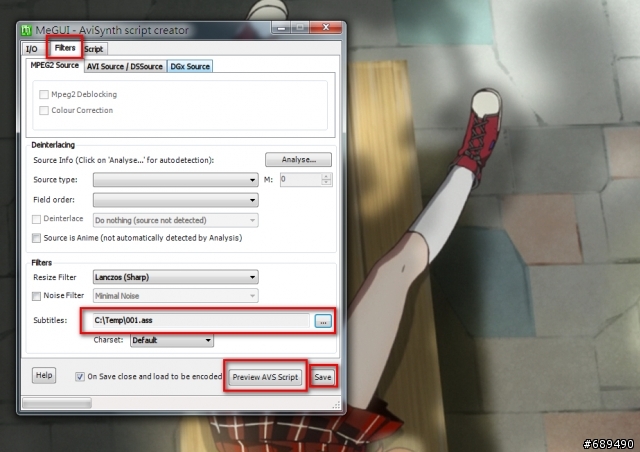
Task: Close the AviSynth script creator window
Action: coord(326,27)
